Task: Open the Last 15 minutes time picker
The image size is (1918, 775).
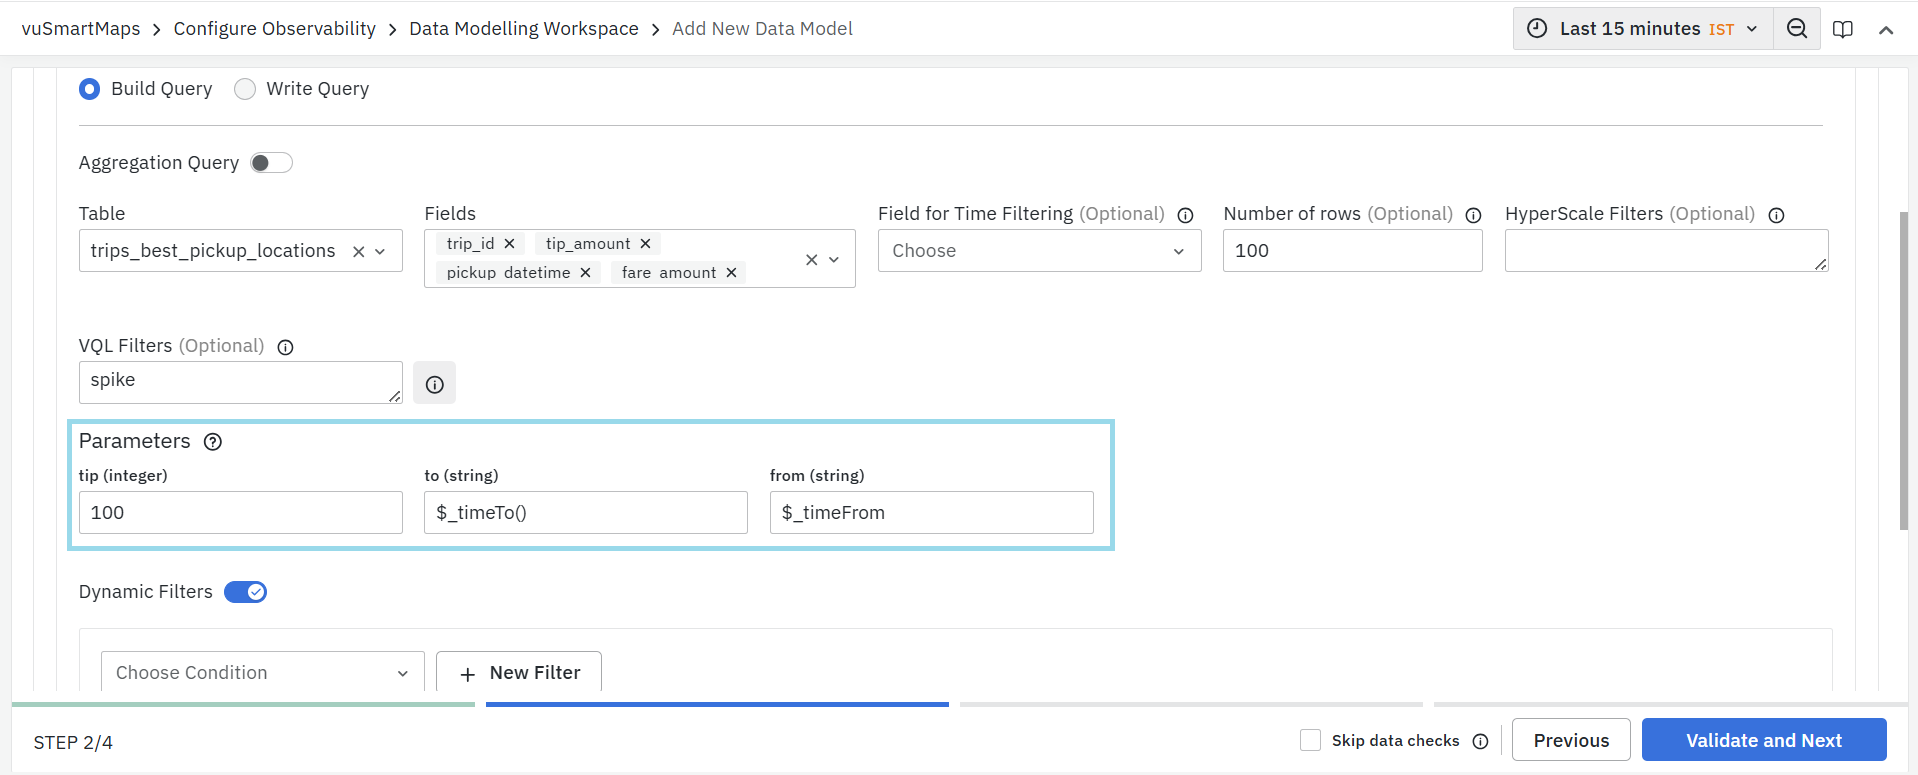Action: [1643, 29]
